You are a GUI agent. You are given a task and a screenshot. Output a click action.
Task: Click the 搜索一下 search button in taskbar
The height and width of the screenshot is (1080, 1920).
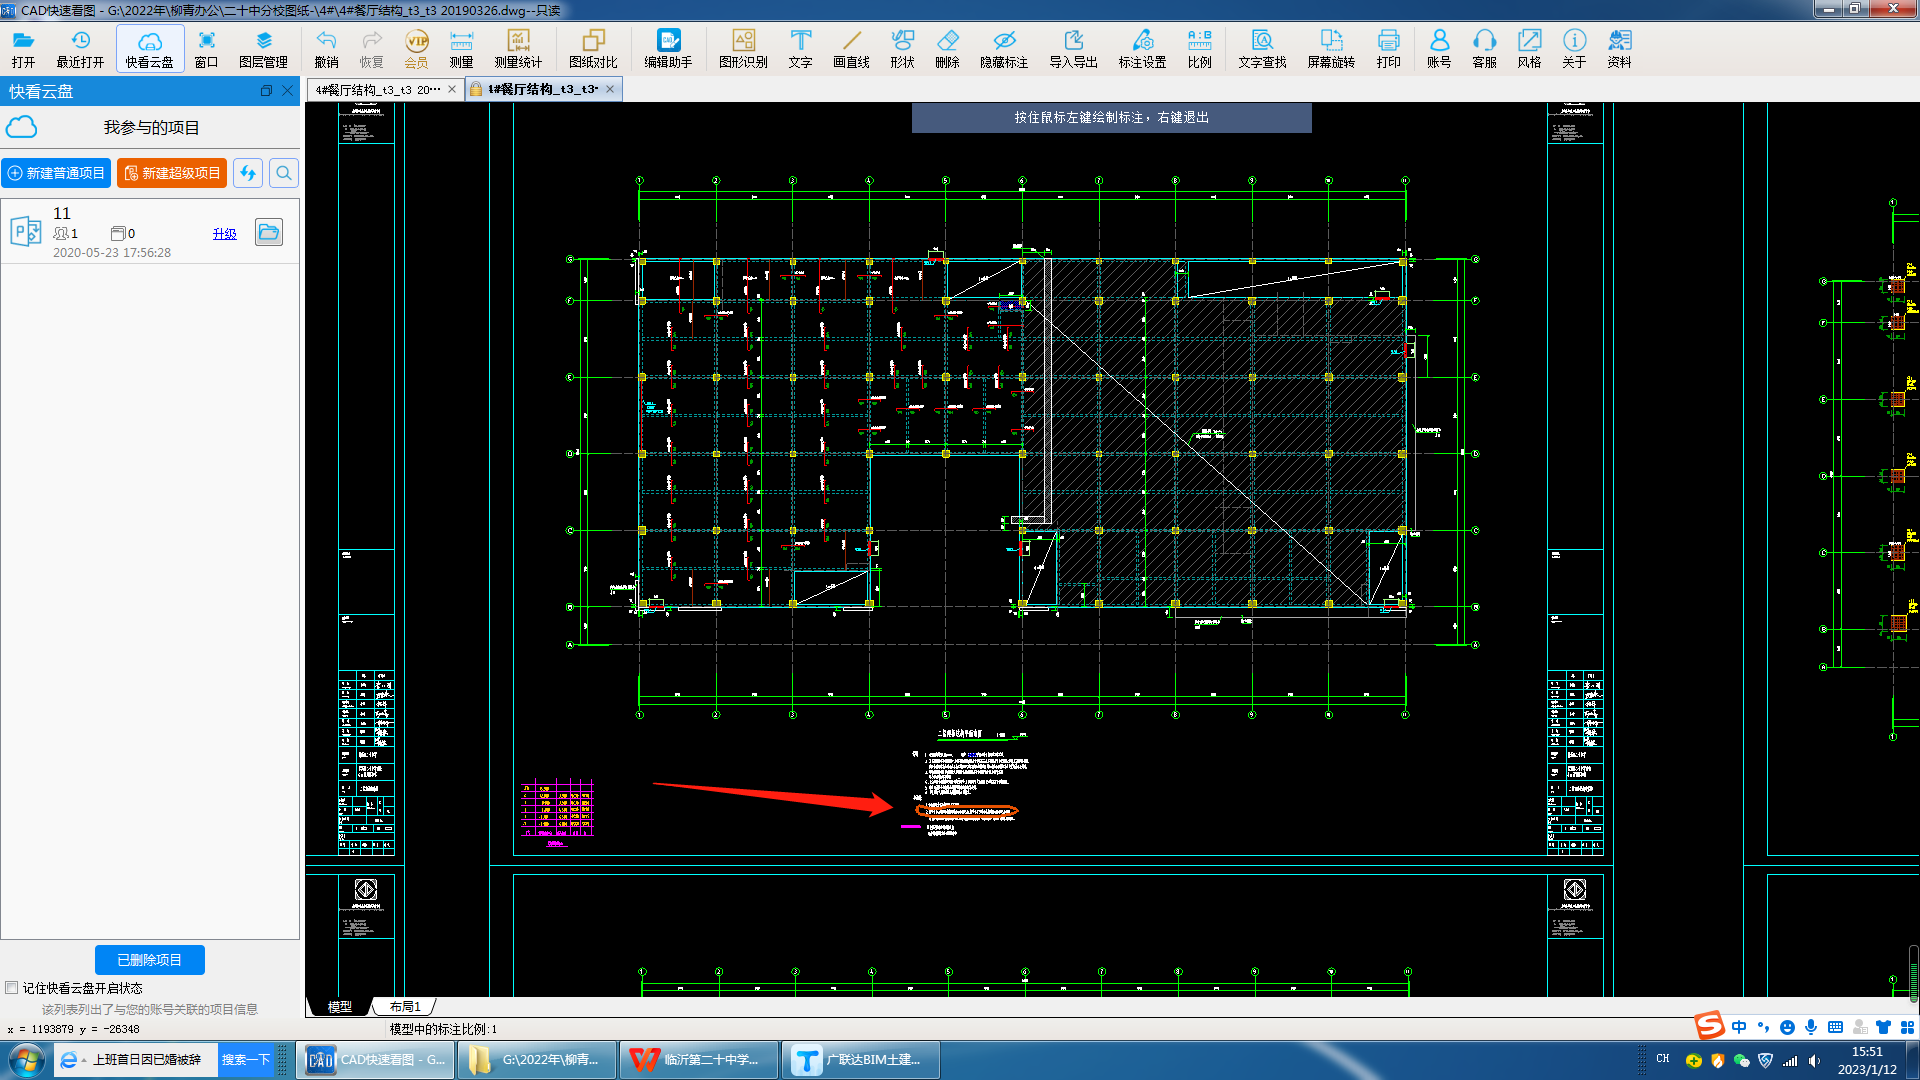pyautogui.click(x=246, y=1060)
